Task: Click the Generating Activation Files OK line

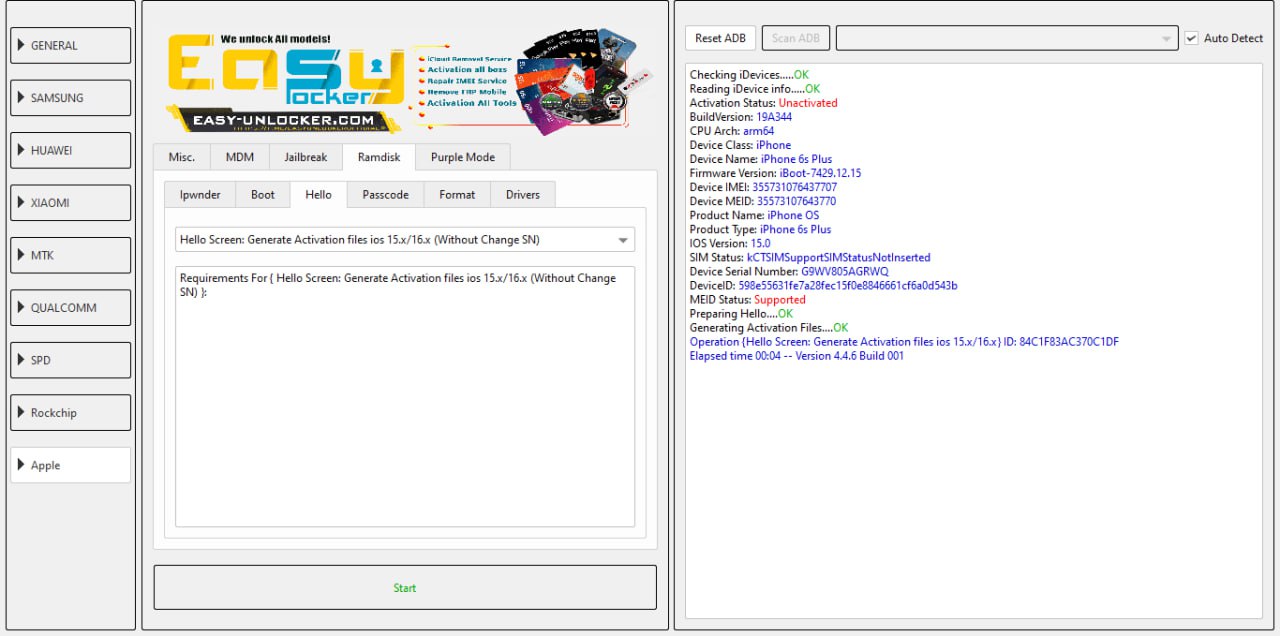Action: 769,327
